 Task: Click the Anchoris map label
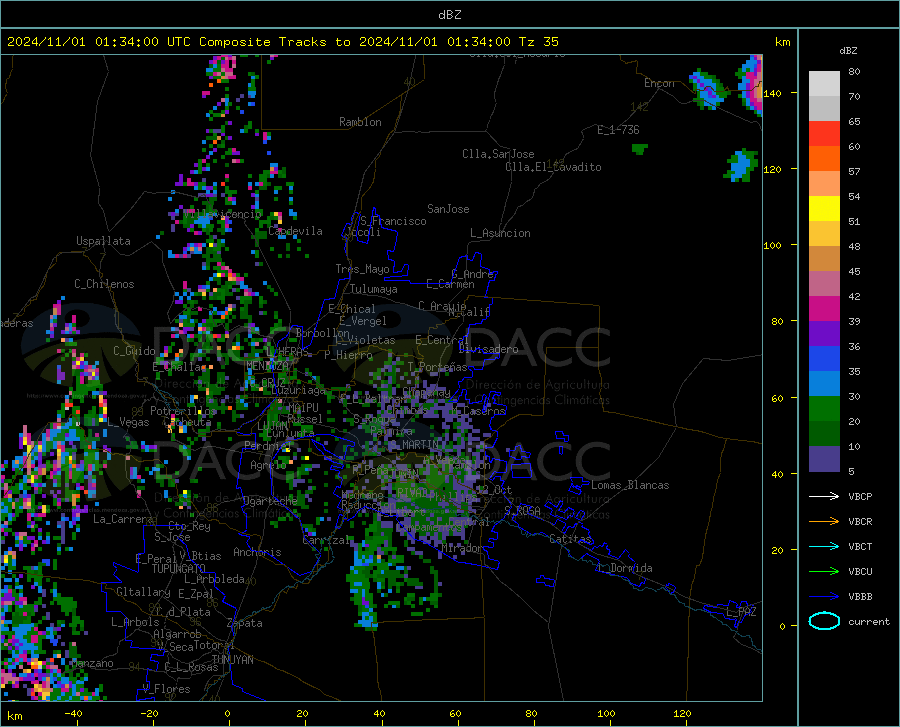pos(257,552)
